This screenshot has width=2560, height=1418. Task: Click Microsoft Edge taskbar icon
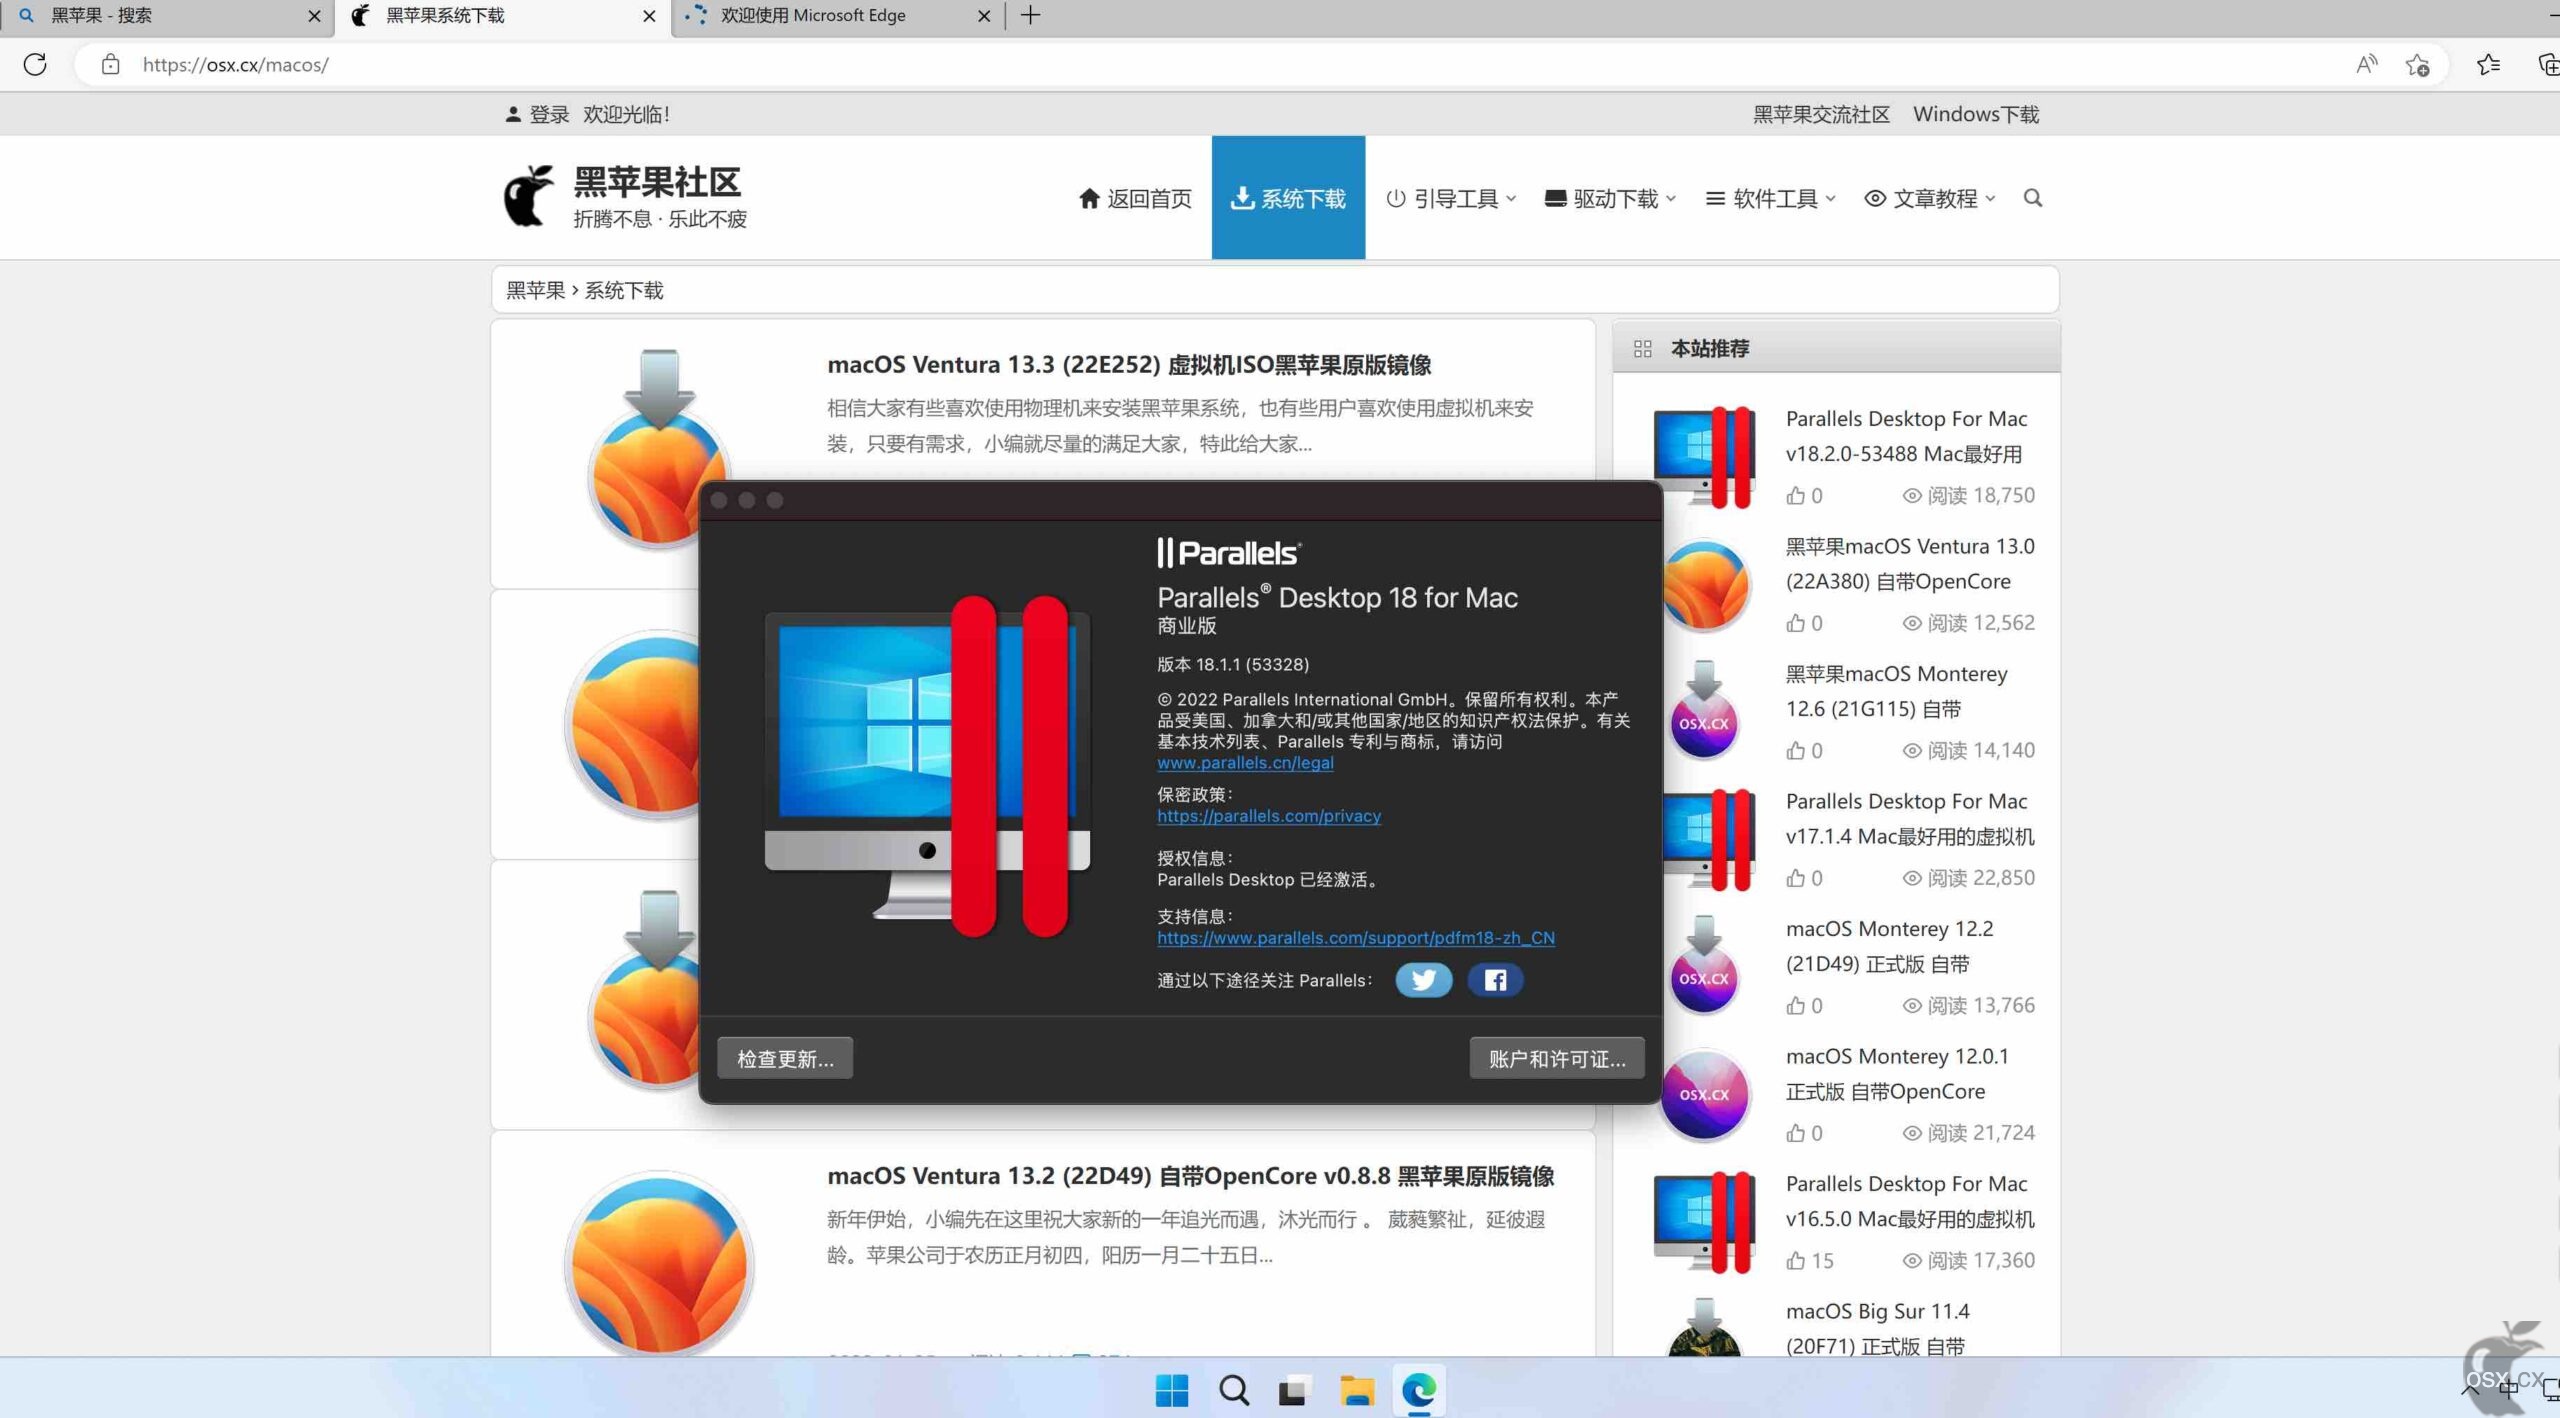[1418, 1390]
